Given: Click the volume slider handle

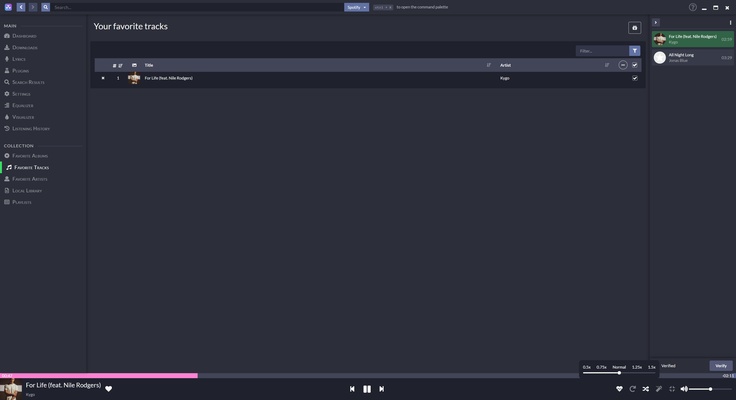Looking at the screenshot, I should pyautogui.click(x=711, y=389).
